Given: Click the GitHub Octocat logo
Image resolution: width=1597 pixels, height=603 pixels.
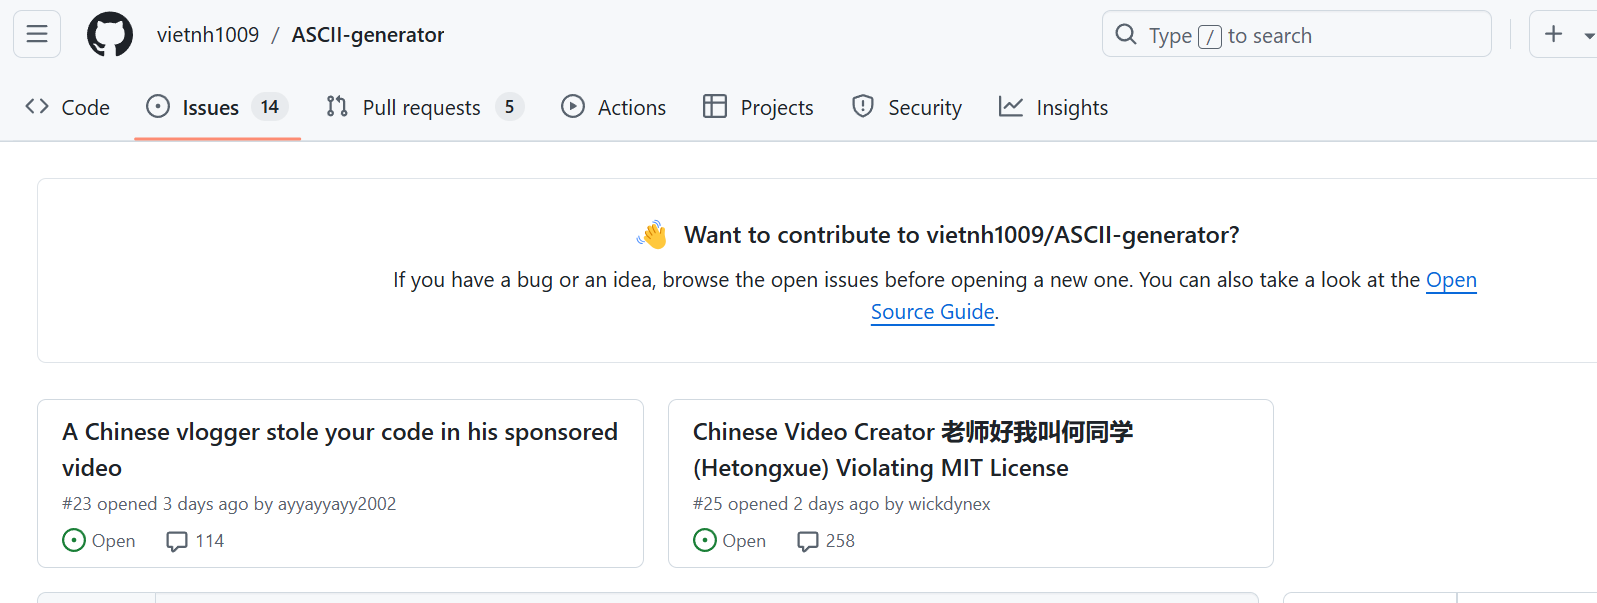Looking at the screenshot, I should pos(110,35).
